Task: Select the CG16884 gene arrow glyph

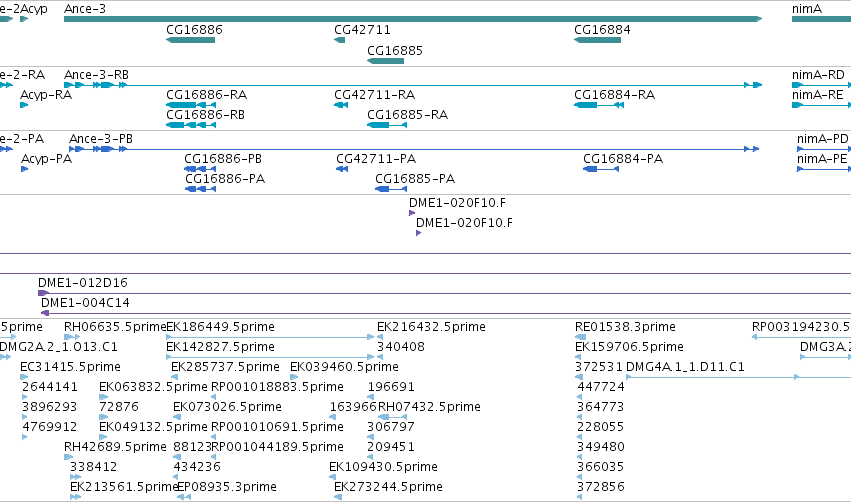Action: (x=598, y=40)
